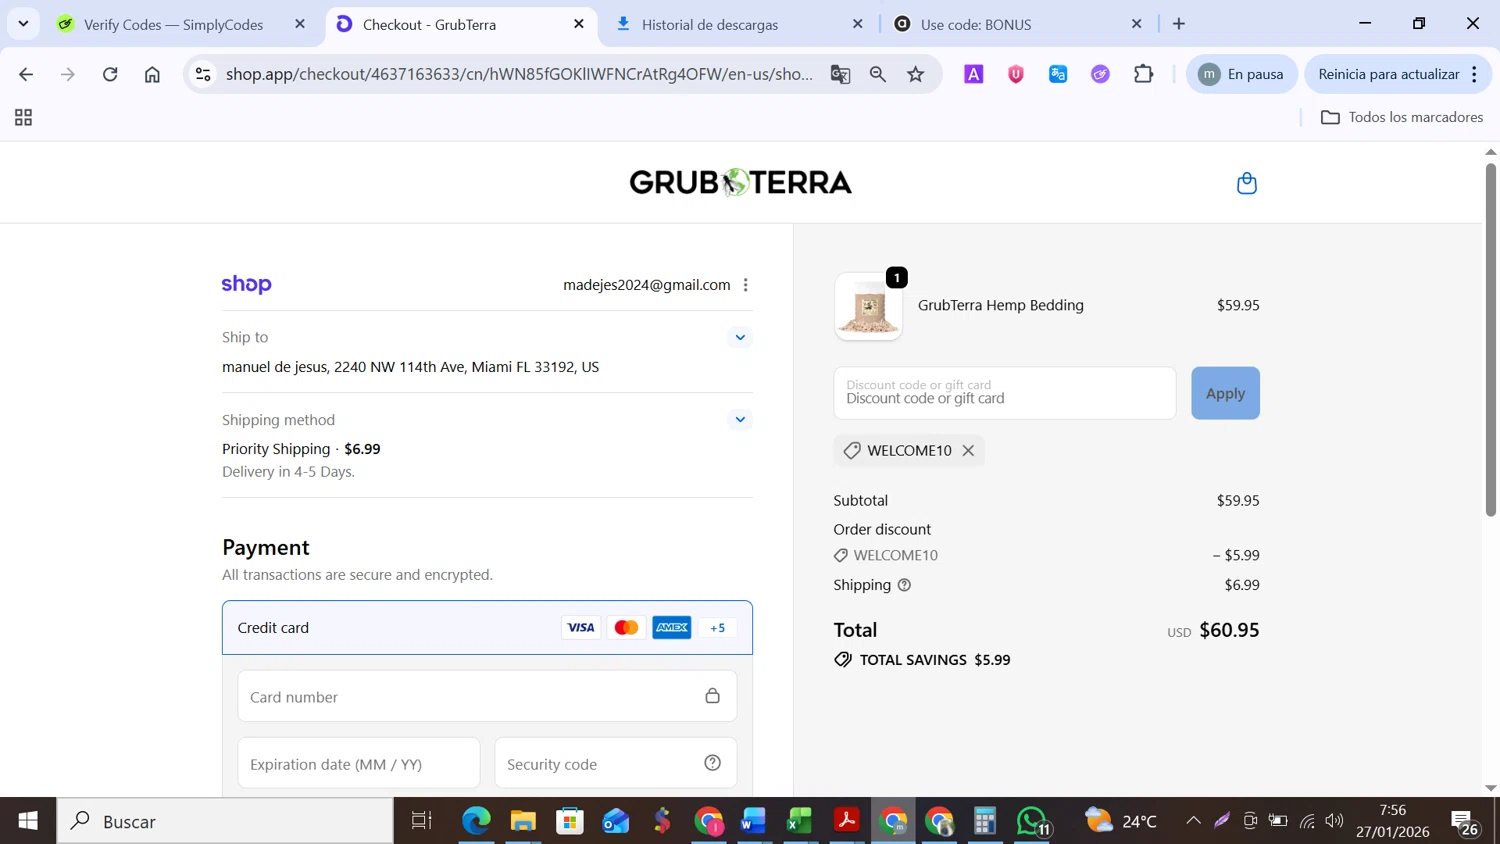The height and width of the screenshot is (844, 1500).
Task: Select the Credit card payment option
Action: pyautogui.click(x=487, y=628)
